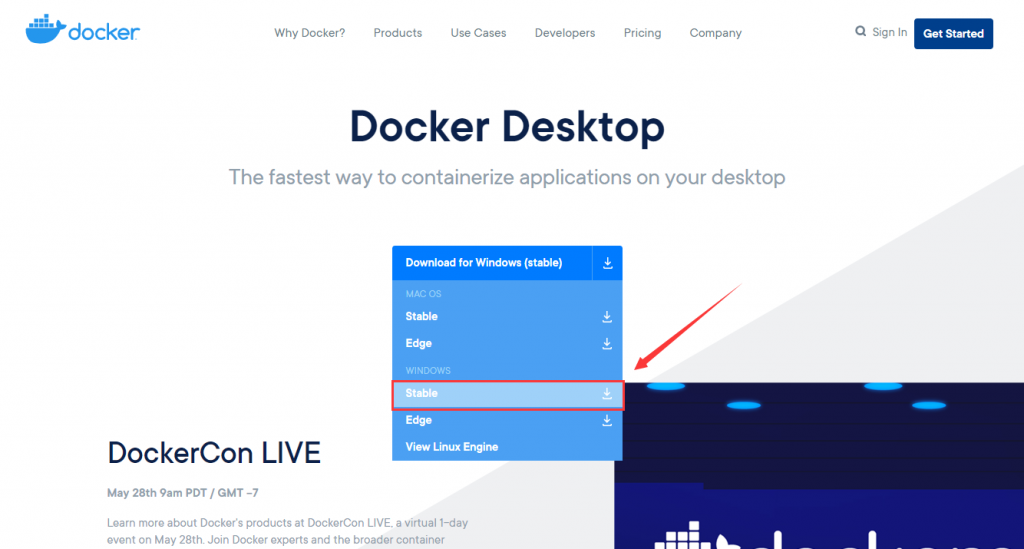Open the Use Cases menu
Image resolution: width=1024 pixels, height=549 pixels.
478,33
